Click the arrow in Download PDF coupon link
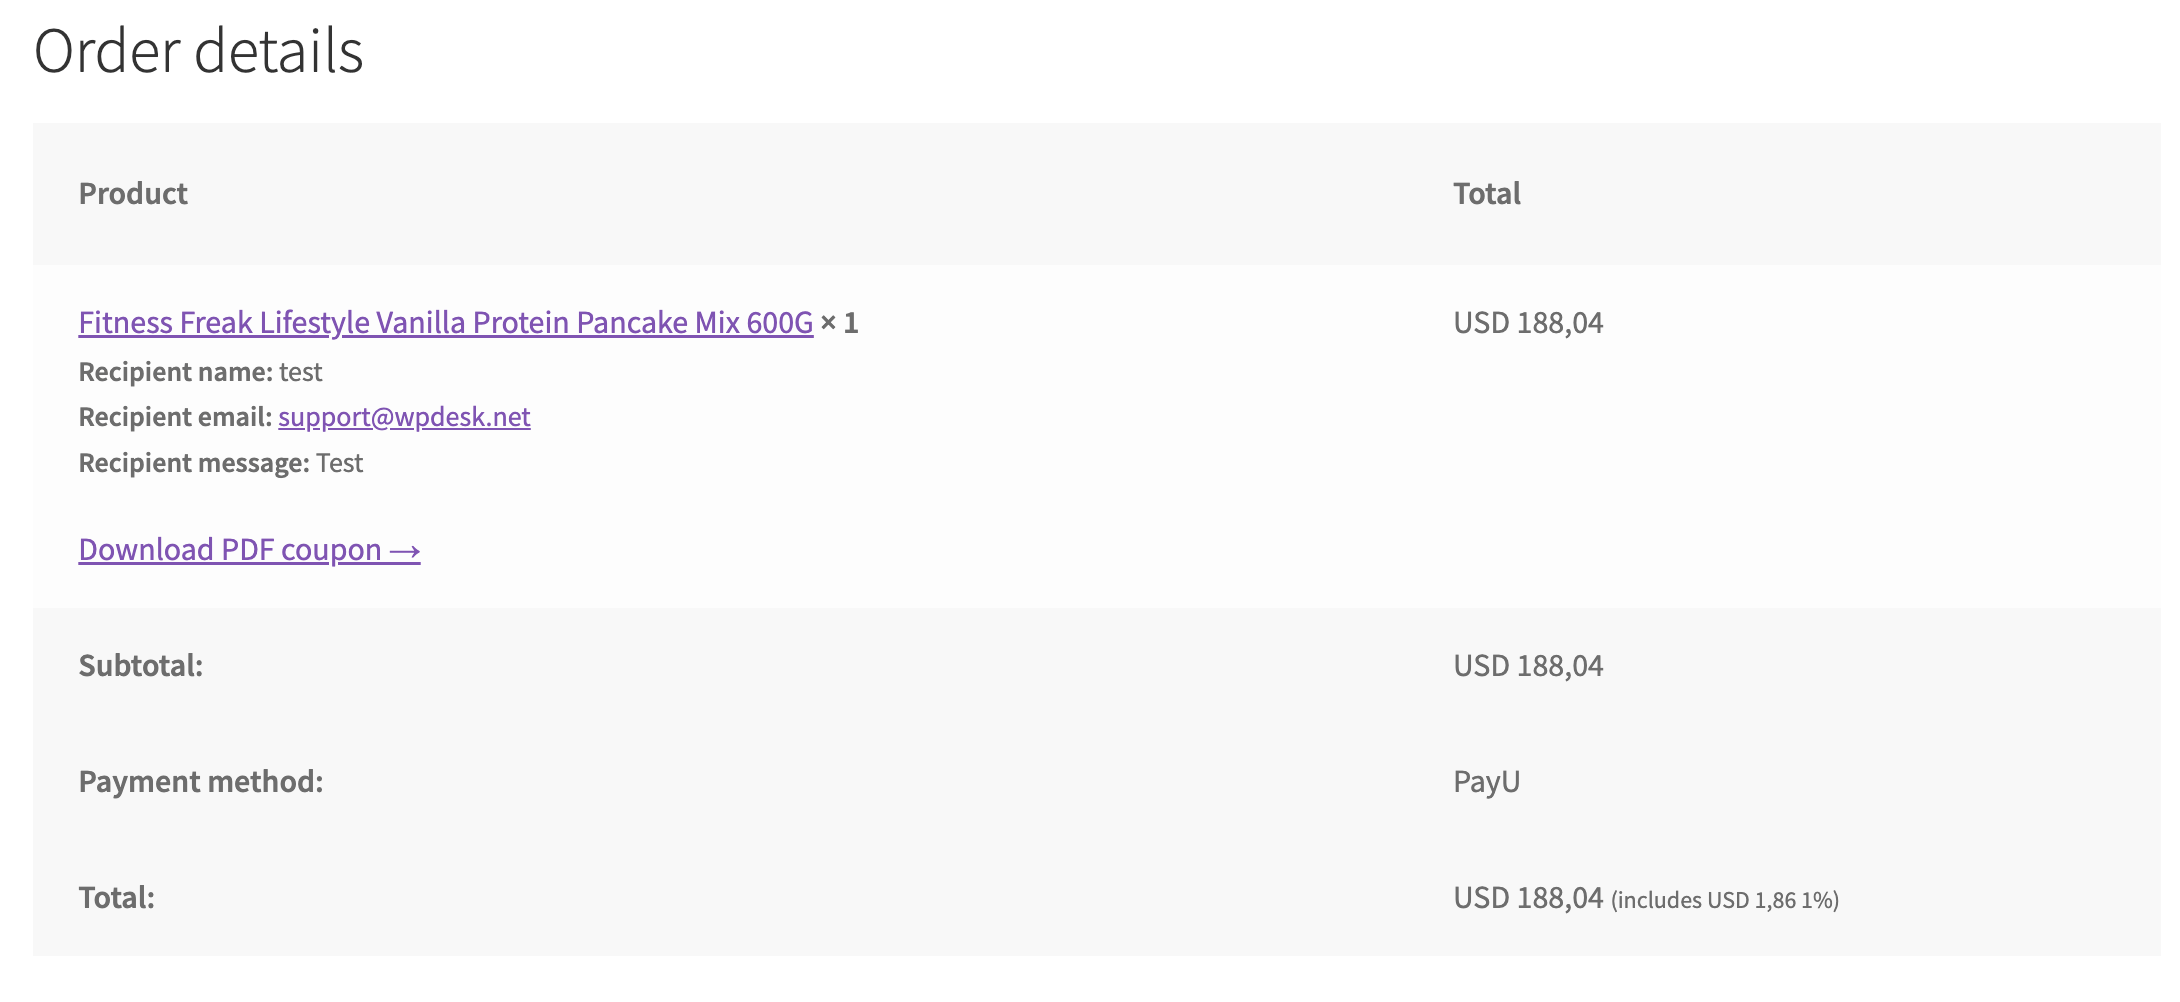The image size is (2180, 1002). coord(405,551)
